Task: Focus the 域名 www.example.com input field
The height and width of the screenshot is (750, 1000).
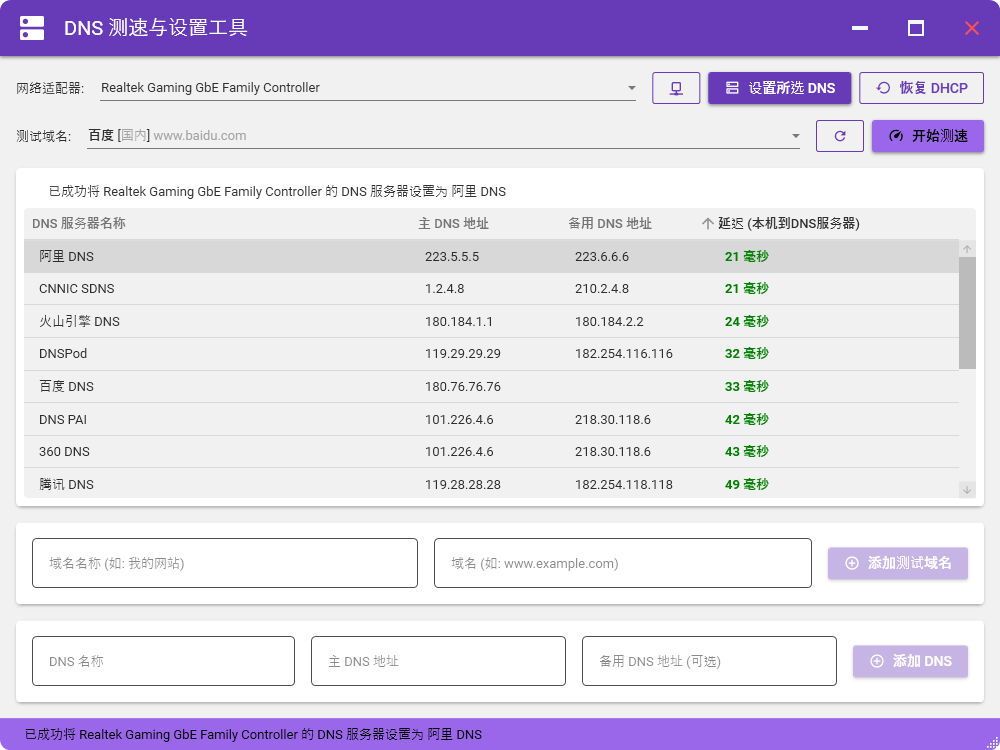Action: click(x=623, y=563)
